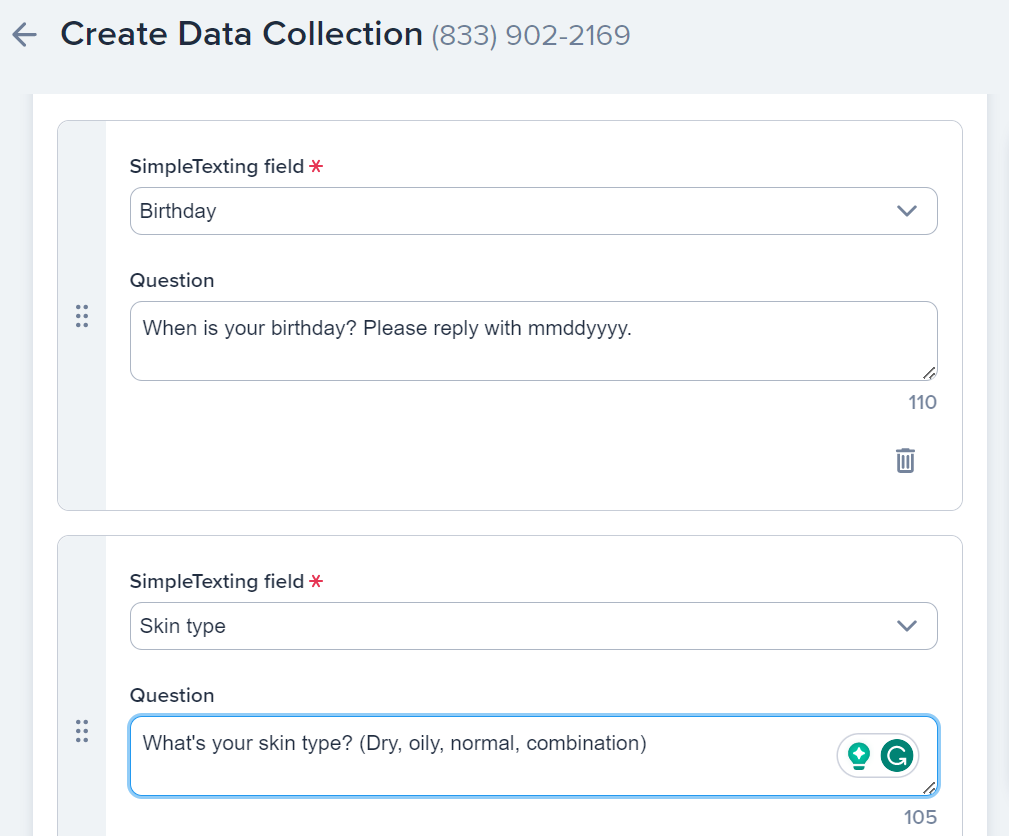Expand the chevron on the Skin type field selector
Viewport: 1009px width, 836px height.
(x=906, y=625)
